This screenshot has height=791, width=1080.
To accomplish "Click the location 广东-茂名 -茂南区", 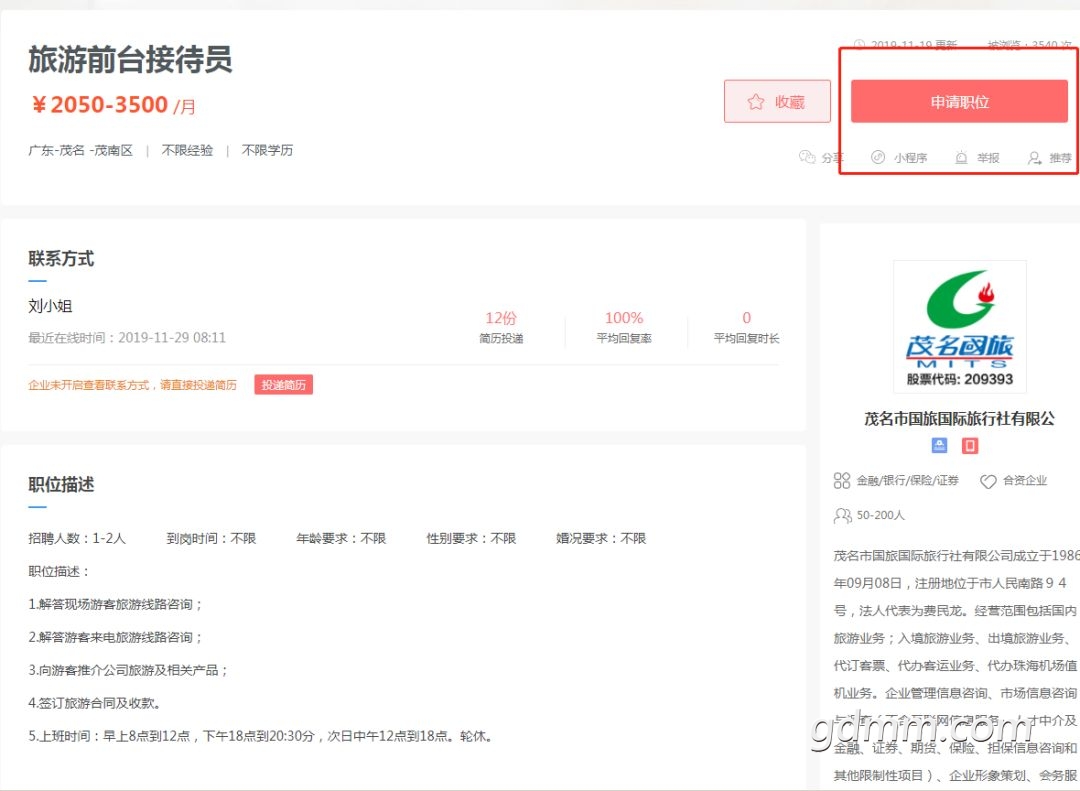I will (x=81, y=150).
